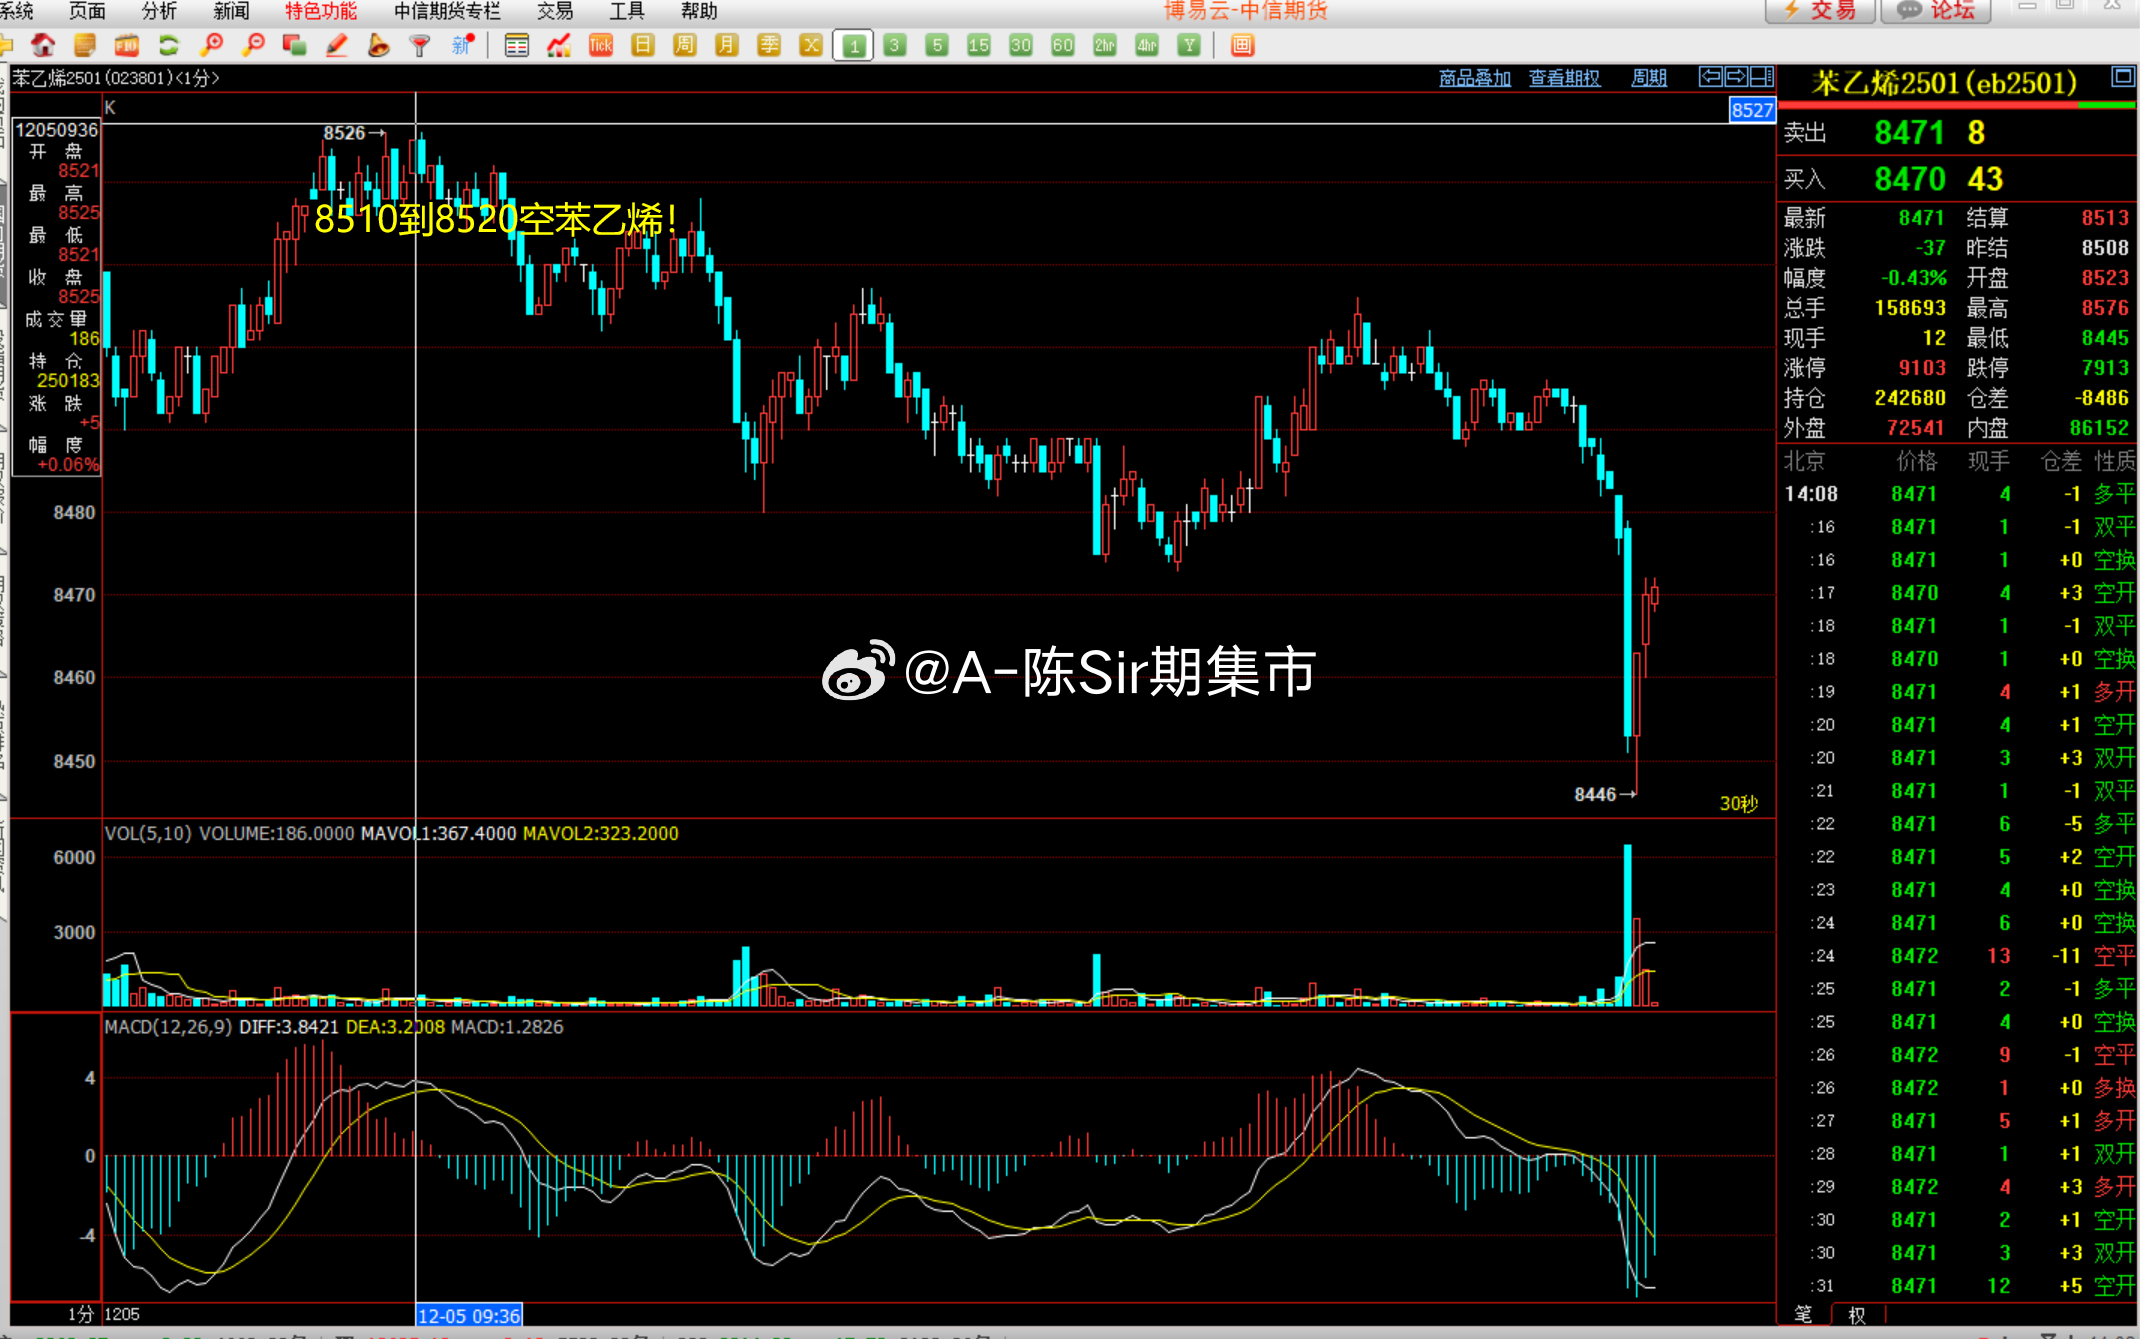
Task: Select the 5-minute period button
Action: (x=937, y=45)
